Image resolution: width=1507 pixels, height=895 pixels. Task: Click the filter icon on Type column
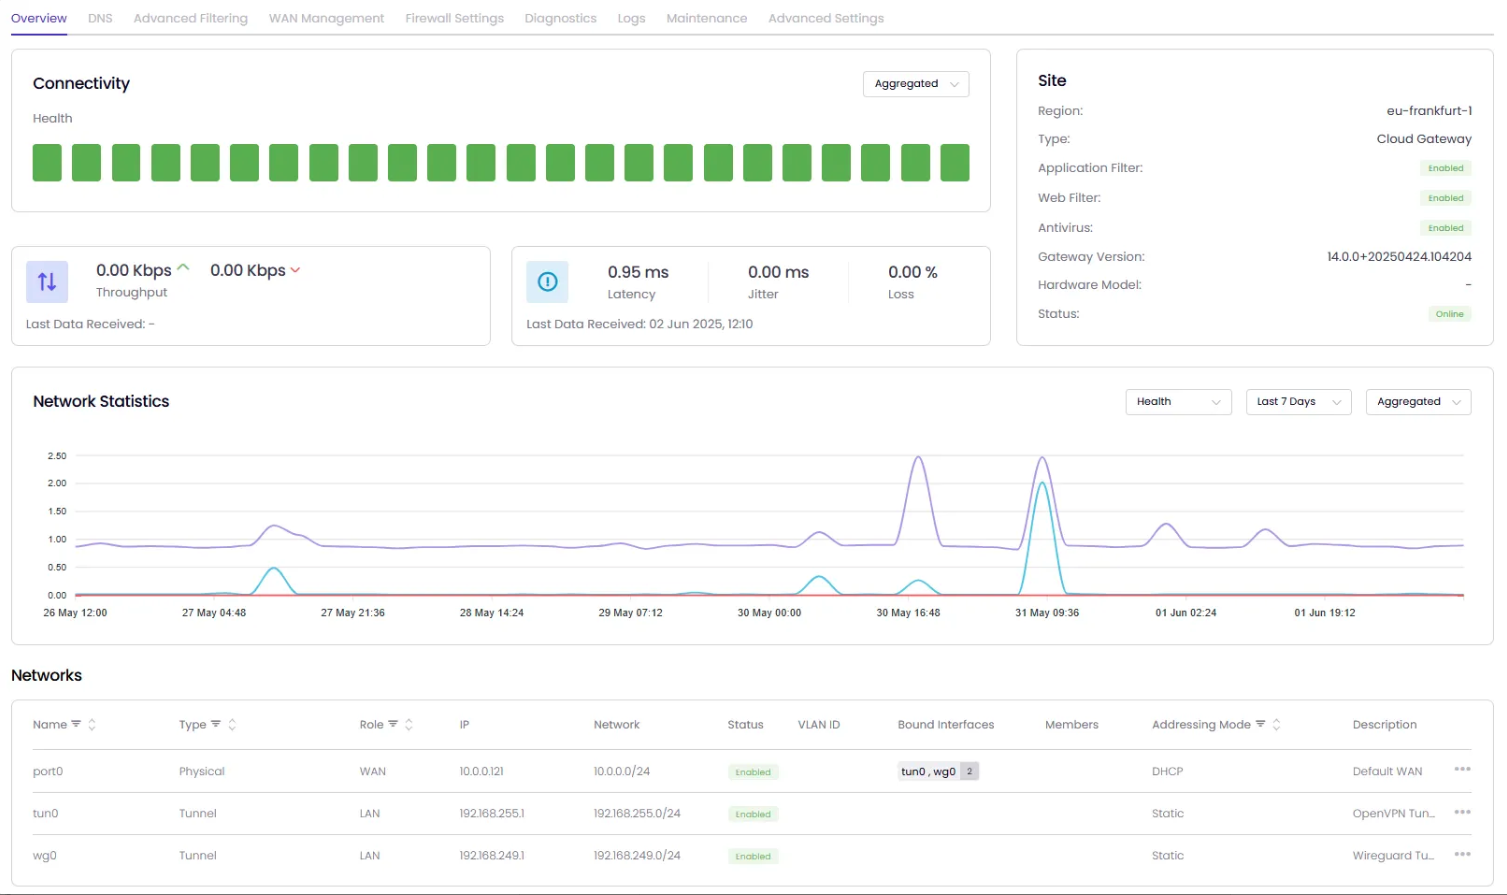tap(215, 724)
